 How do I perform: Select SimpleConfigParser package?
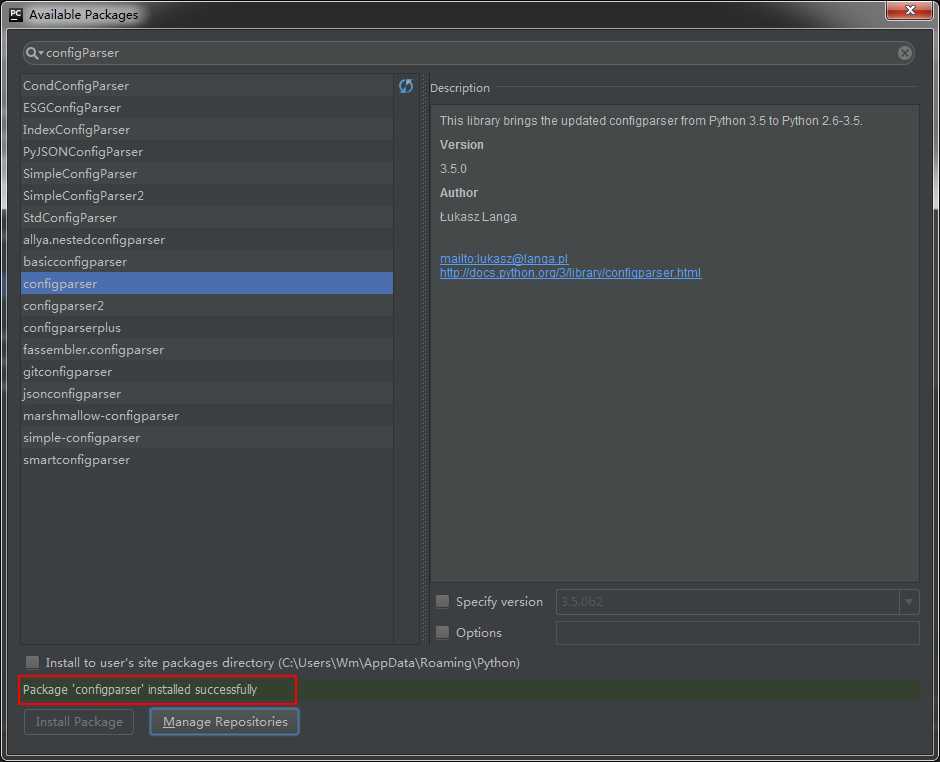[207, 174]
